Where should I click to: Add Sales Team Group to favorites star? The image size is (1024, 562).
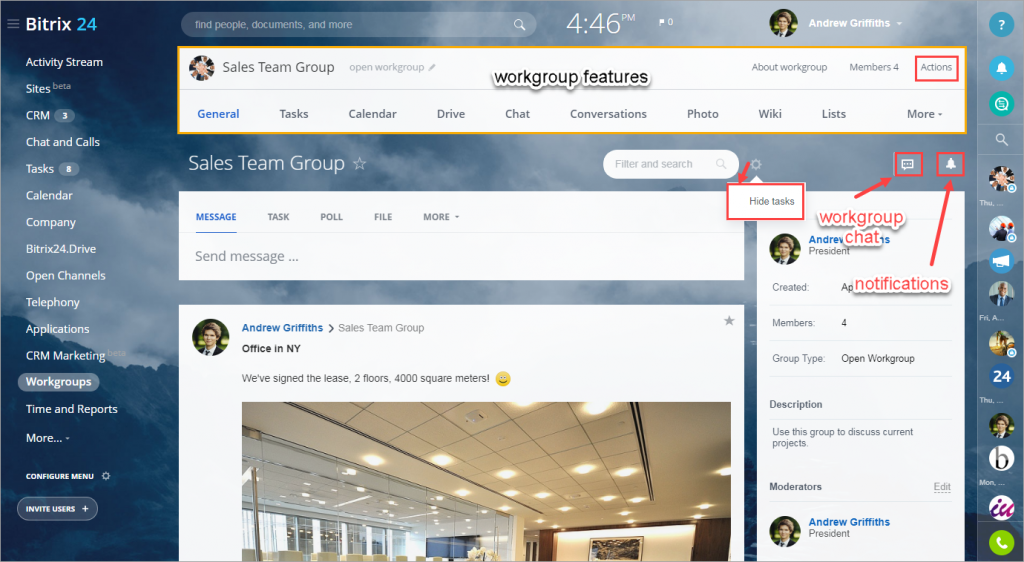pos(359,163)
